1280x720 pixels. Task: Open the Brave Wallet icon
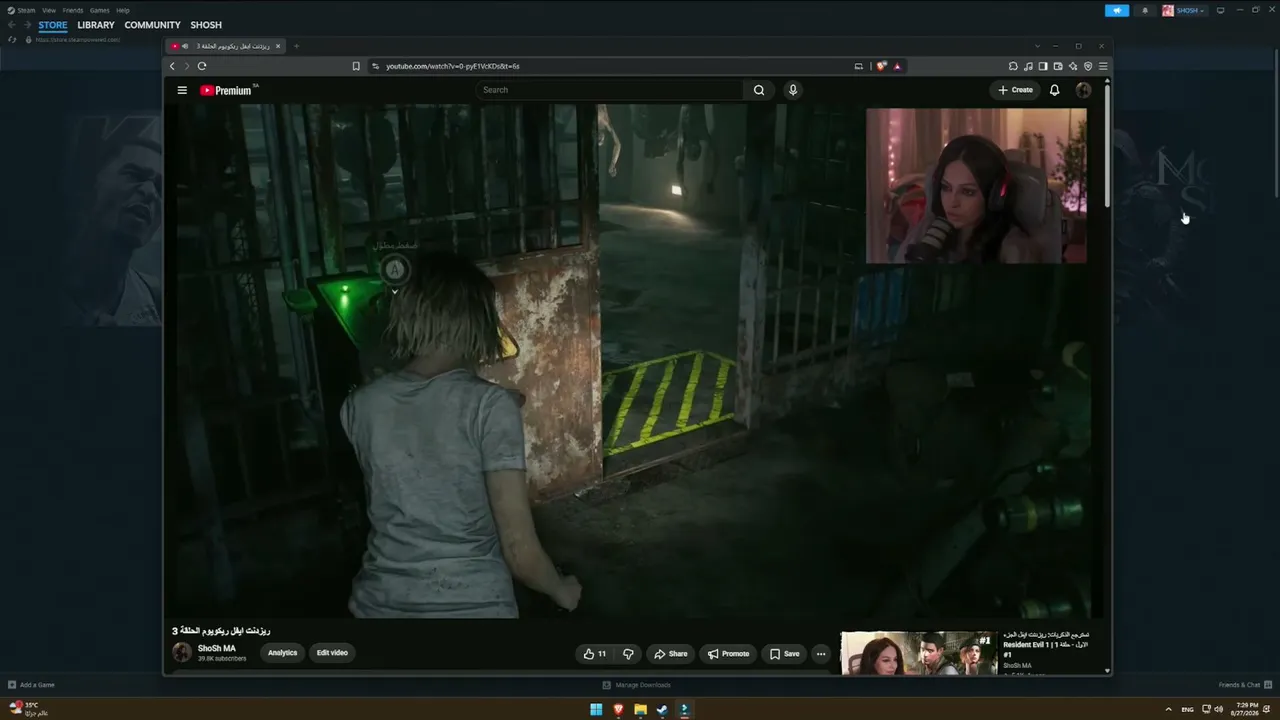click(1058, 66)
